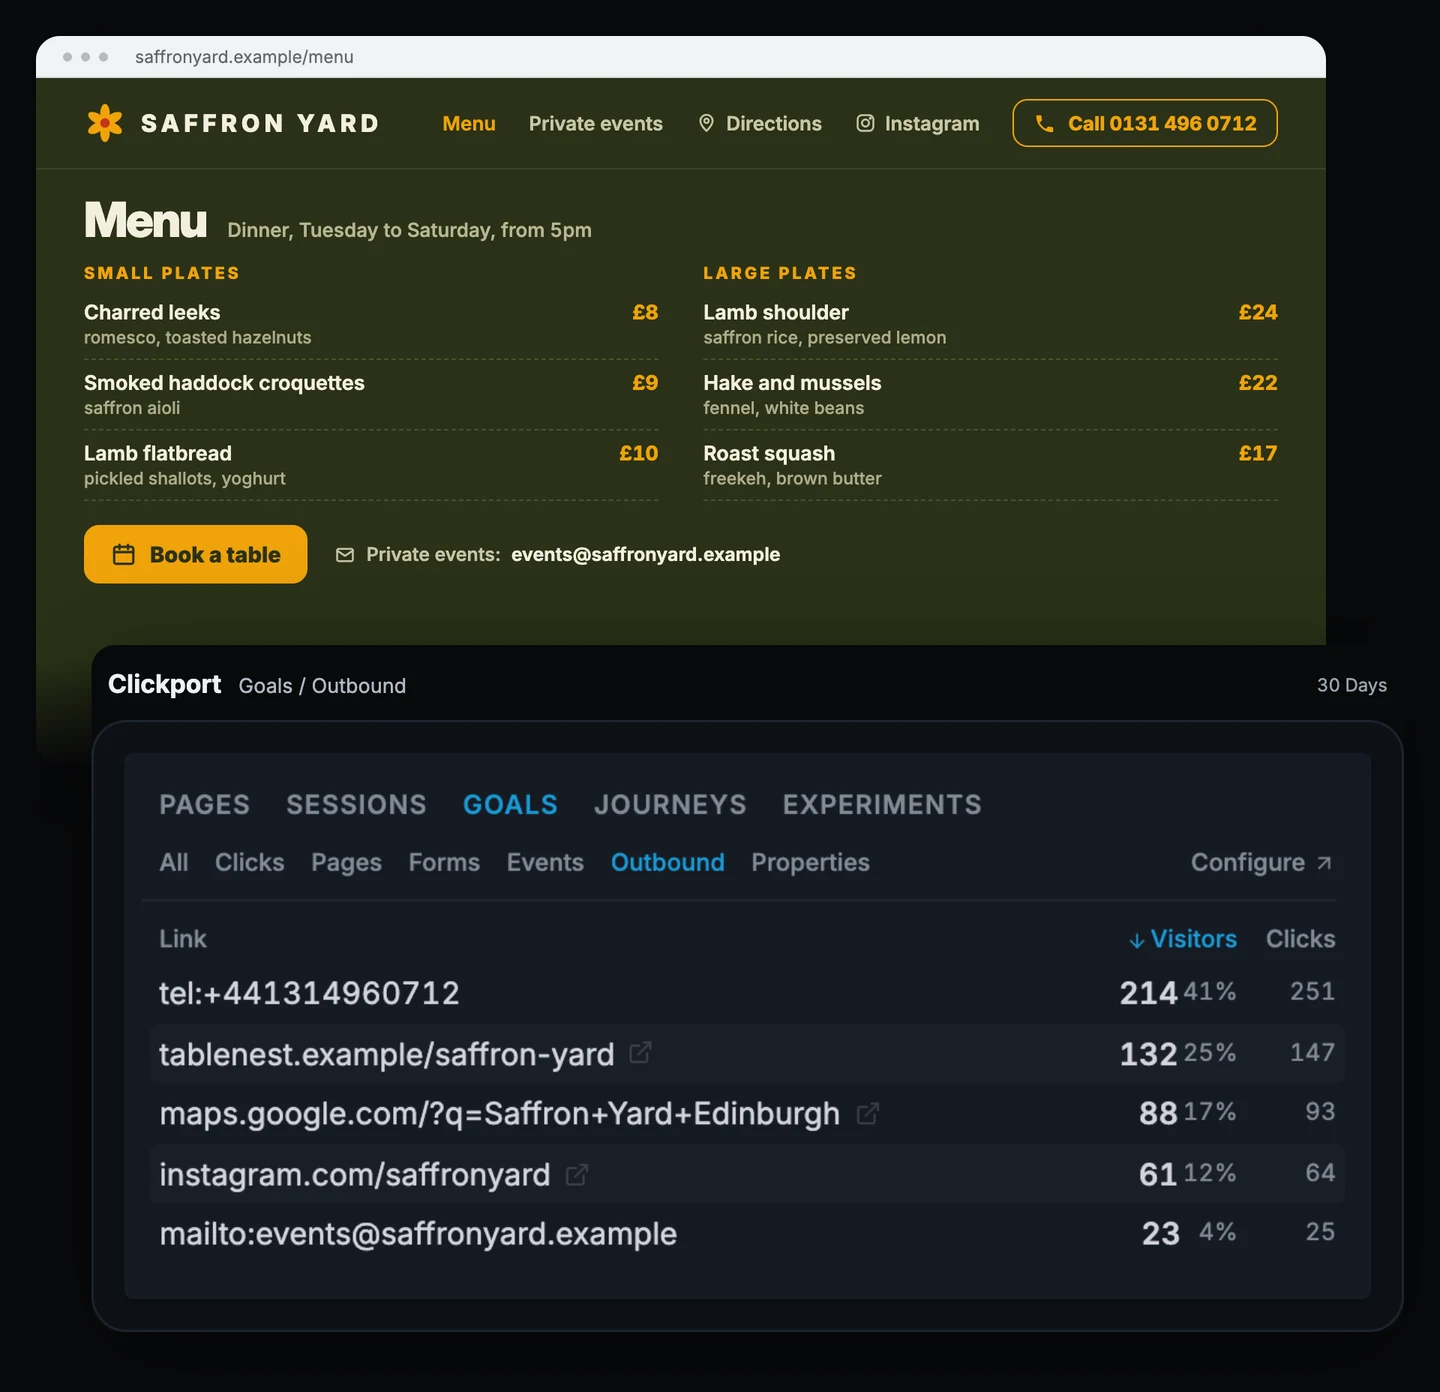Click the Instagram camera icon in navigation
The height and width of the screenshot is (1392, 1440).
[x=866, y=123]
